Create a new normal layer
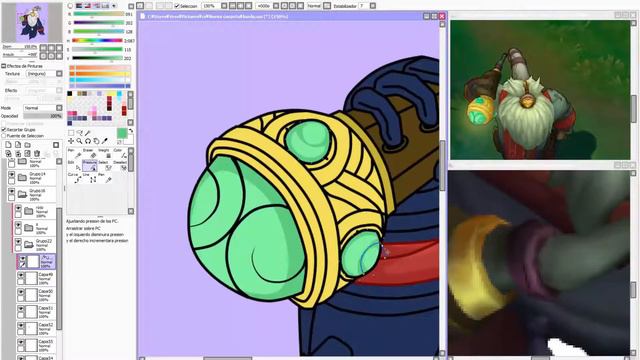This screenshot has width=640, height=360. point(8,145)
